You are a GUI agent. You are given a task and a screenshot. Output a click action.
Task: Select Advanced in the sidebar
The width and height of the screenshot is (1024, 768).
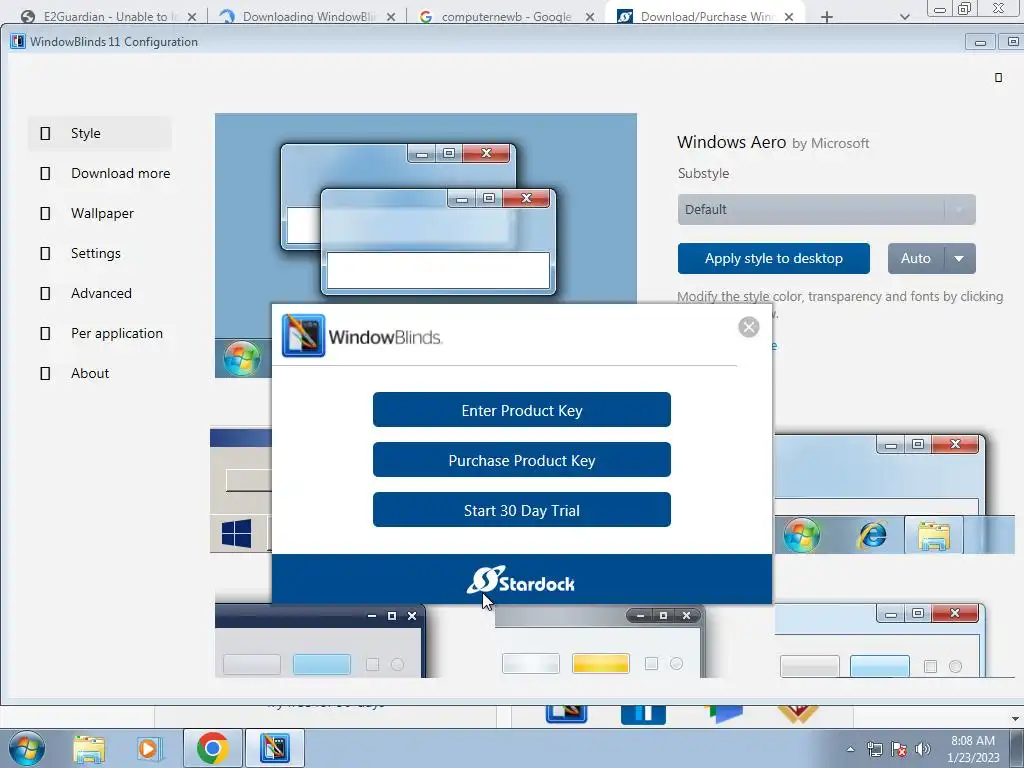[100, 293]
